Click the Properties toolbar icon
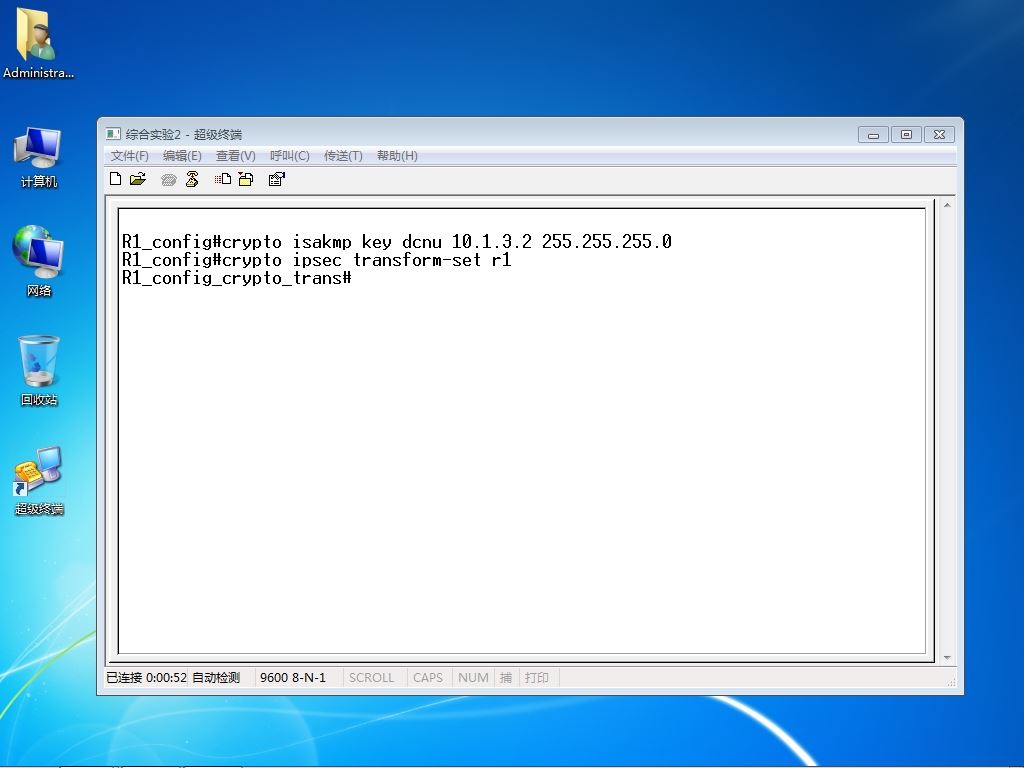The height and width of the screenshot is (768, 1024). (x=277, y=179)
